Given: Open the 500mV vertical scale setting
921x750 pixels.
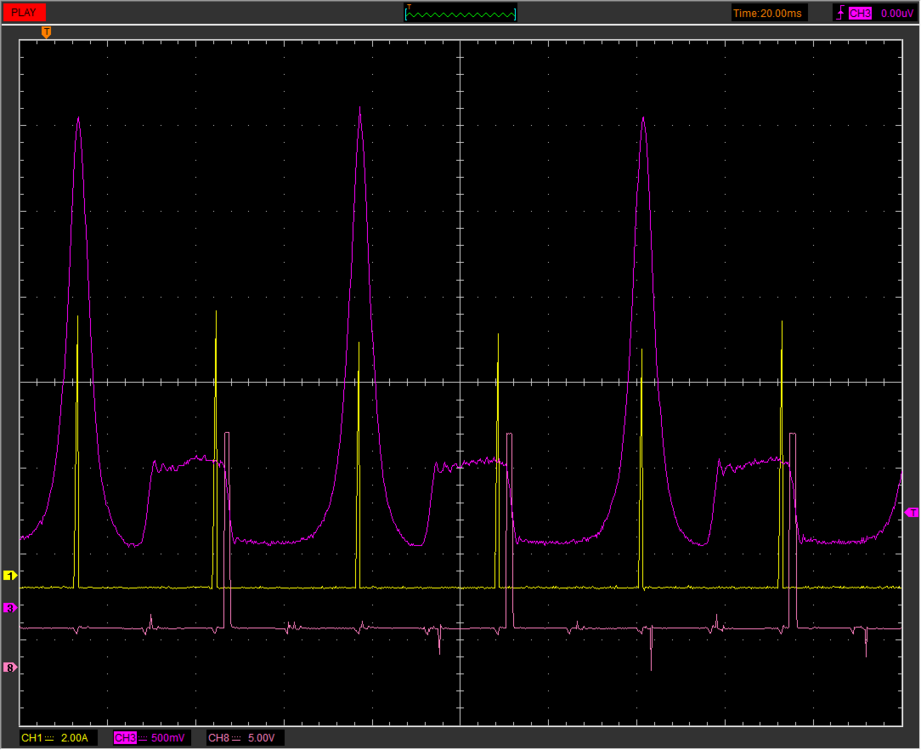Looking at the screenshot, I should [x=167, y=738].
